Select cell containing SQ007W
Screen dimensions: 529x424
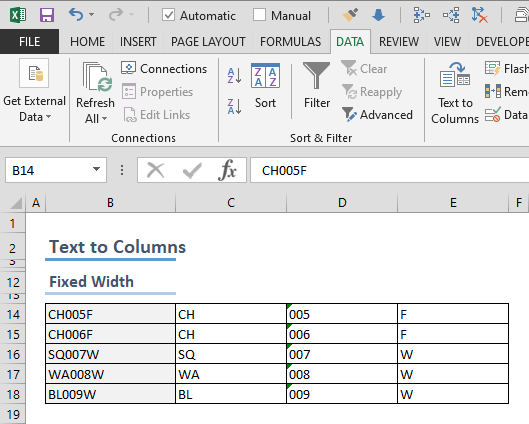(110, 354)
